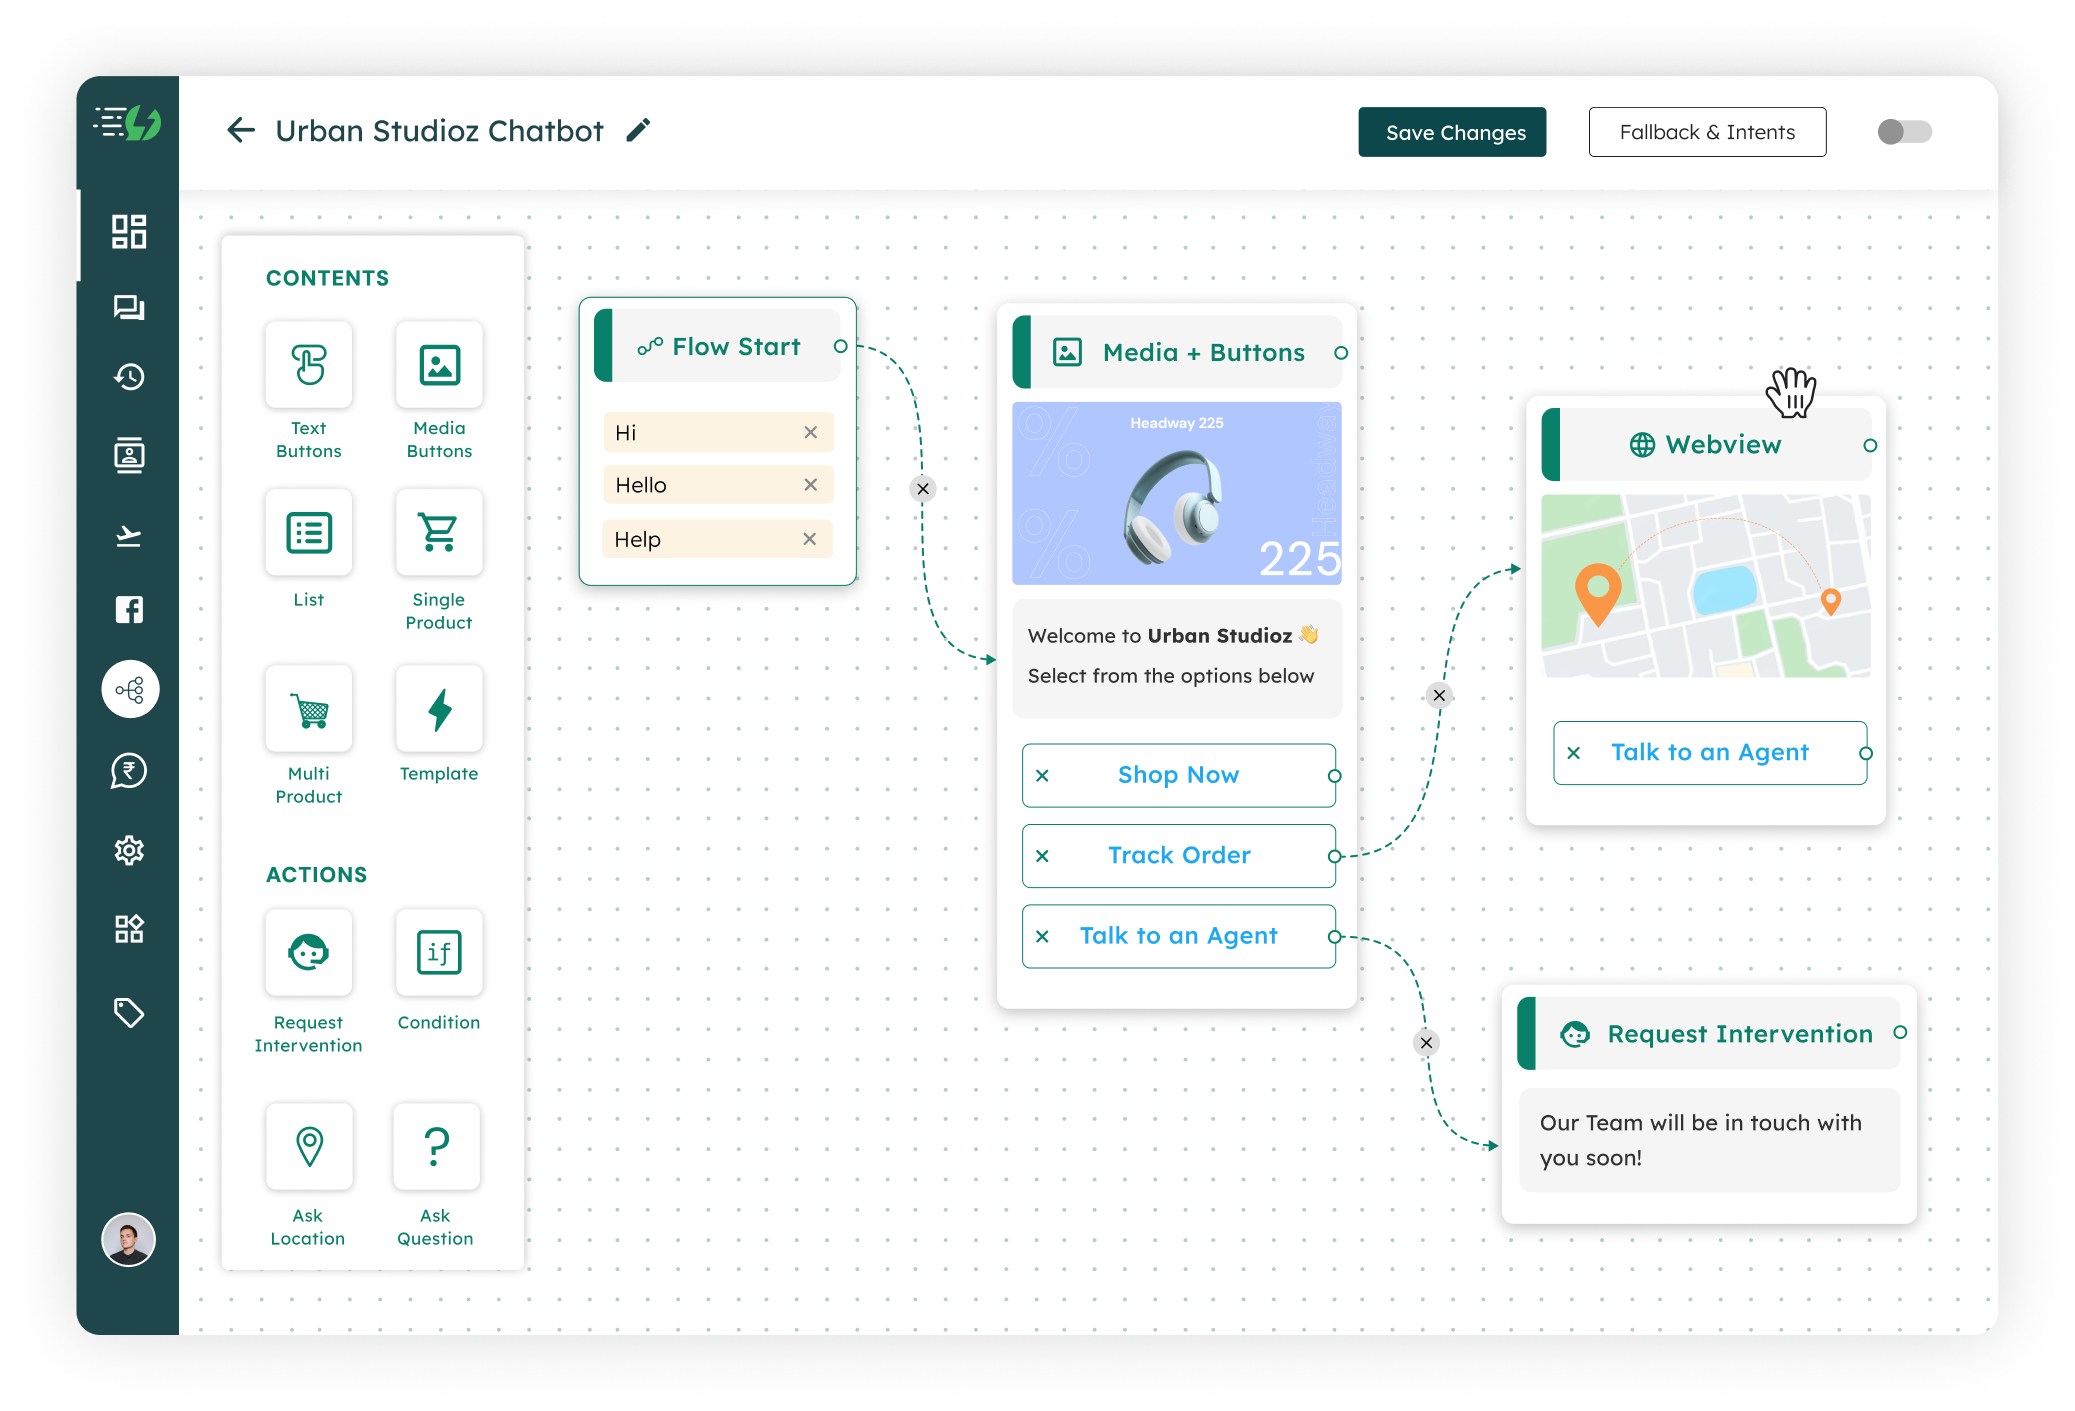
Task: Click the app logo at top left
Action: click(128, 123)
